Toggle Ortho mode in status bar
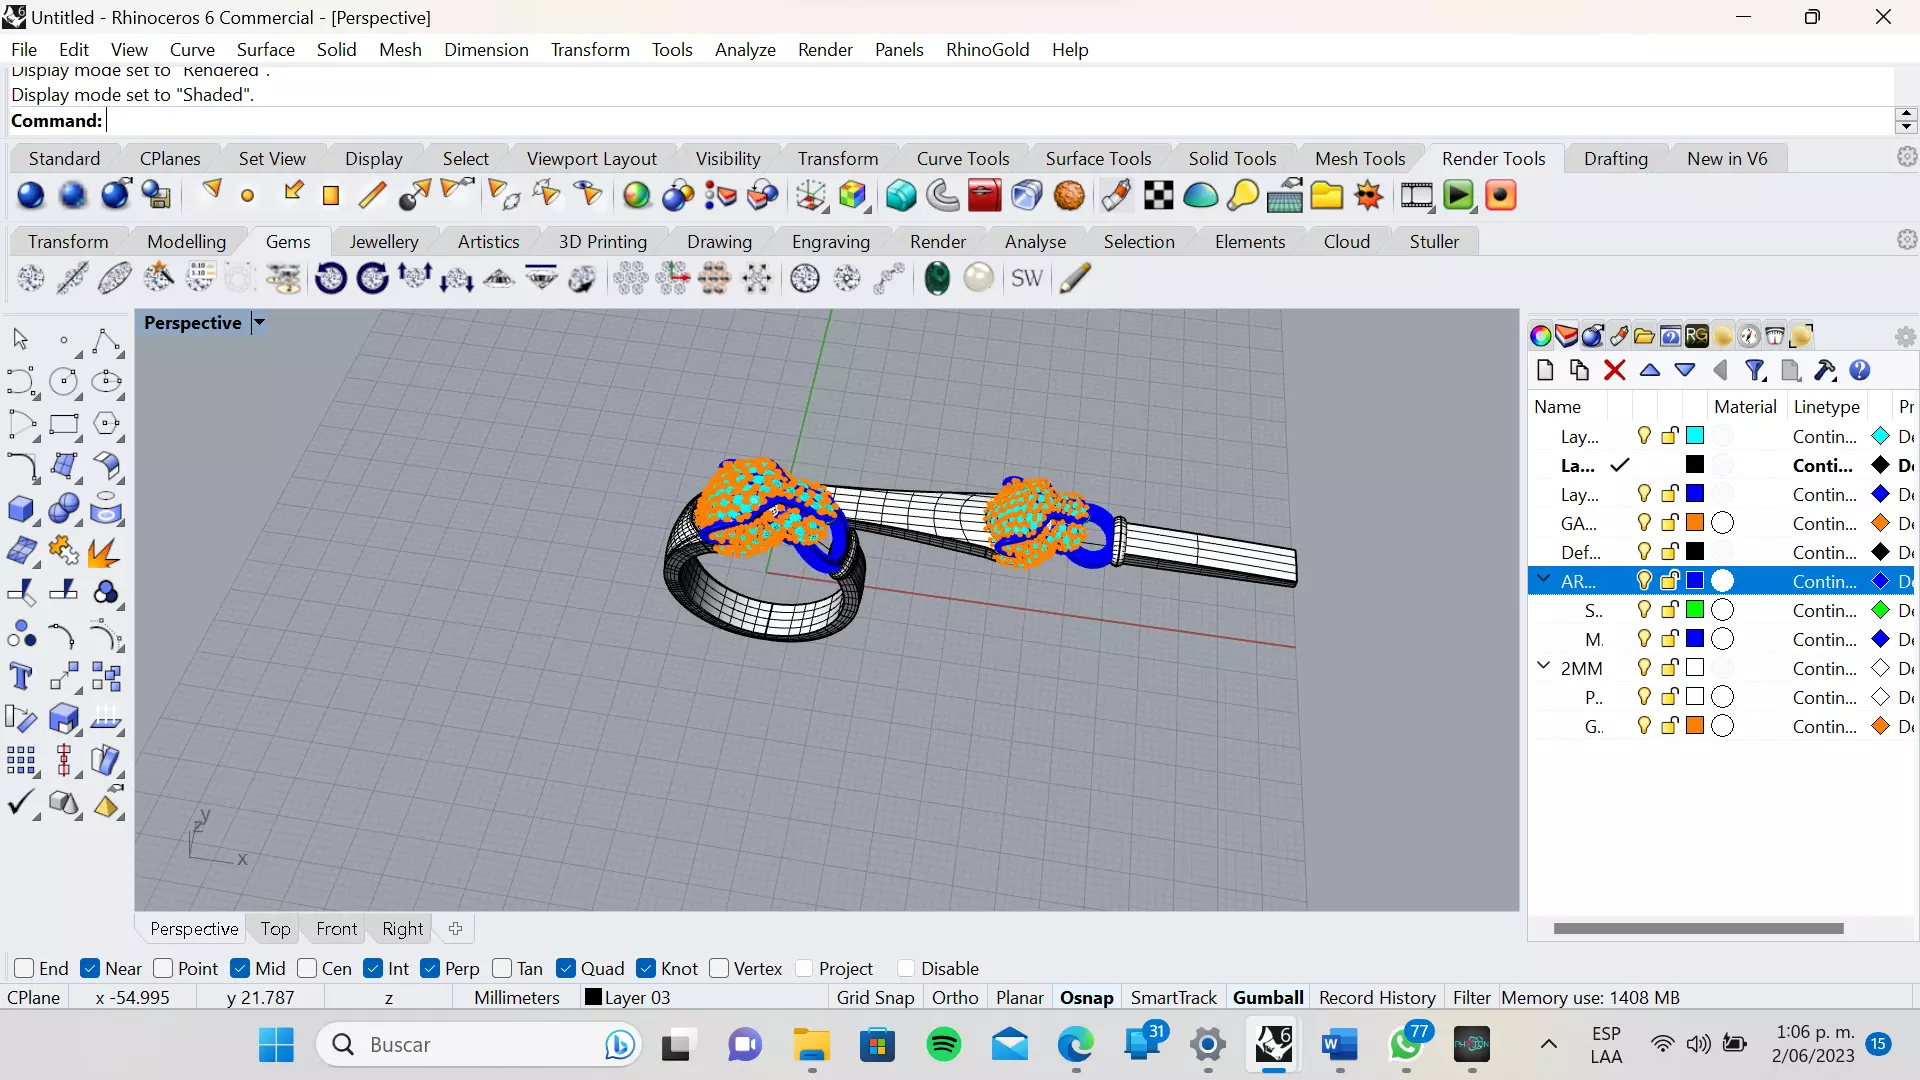This screenshot has width=1920, height=1080. pos(955,997)
